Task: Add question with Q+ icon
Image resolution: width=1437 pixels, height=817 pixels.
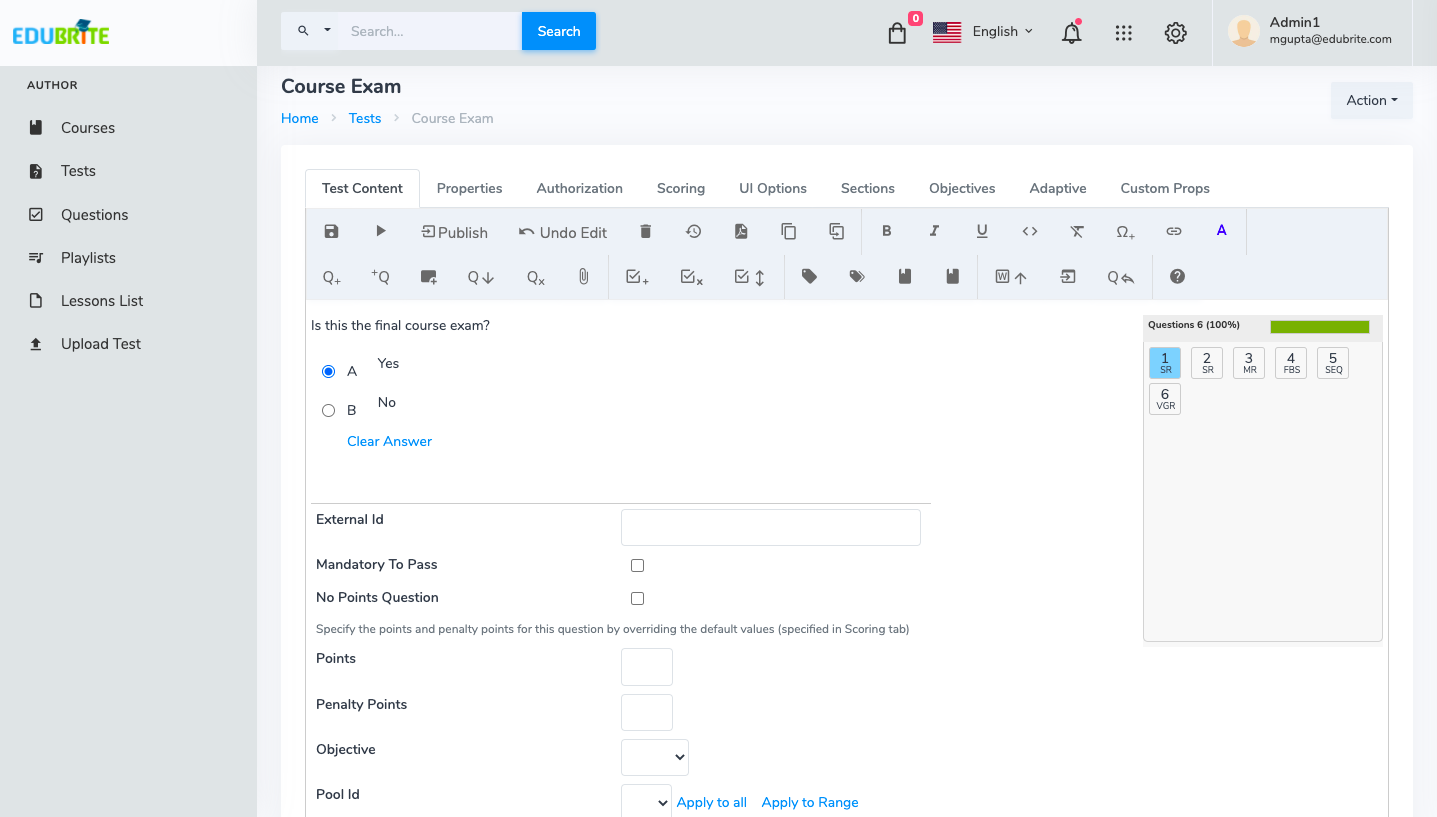Action: 332,278
